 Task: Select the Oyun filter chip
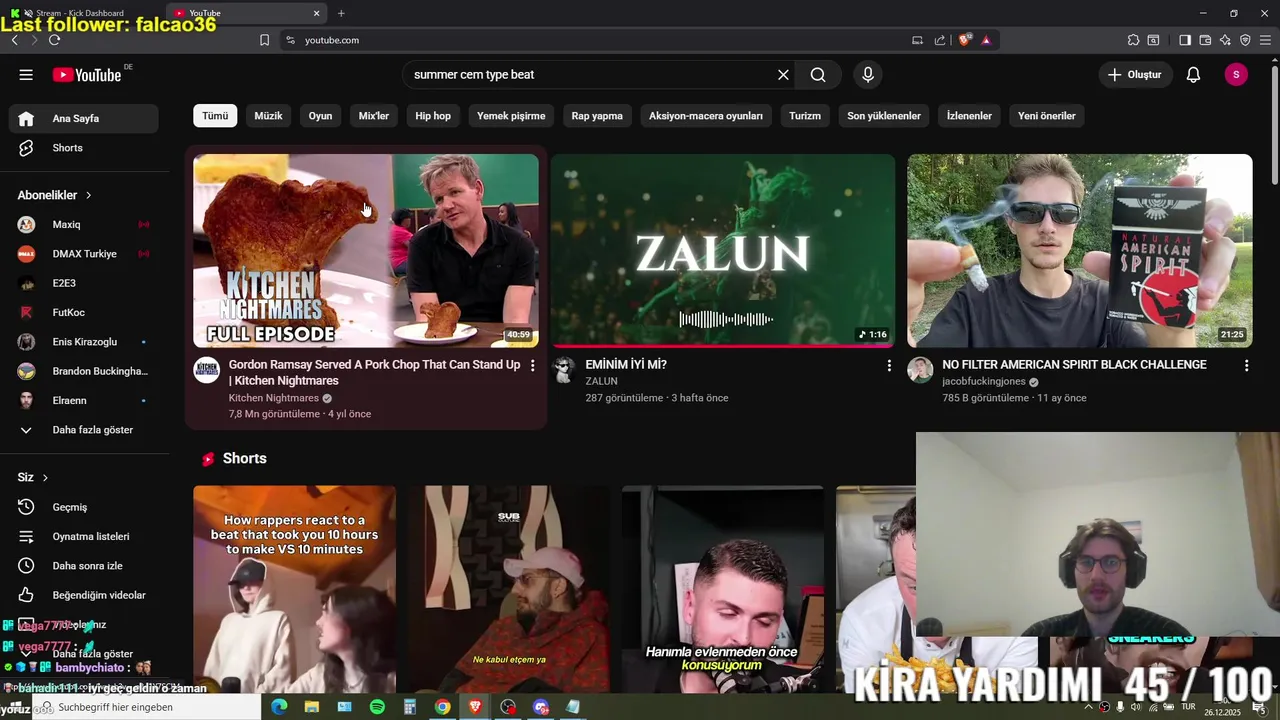(320, 116)
